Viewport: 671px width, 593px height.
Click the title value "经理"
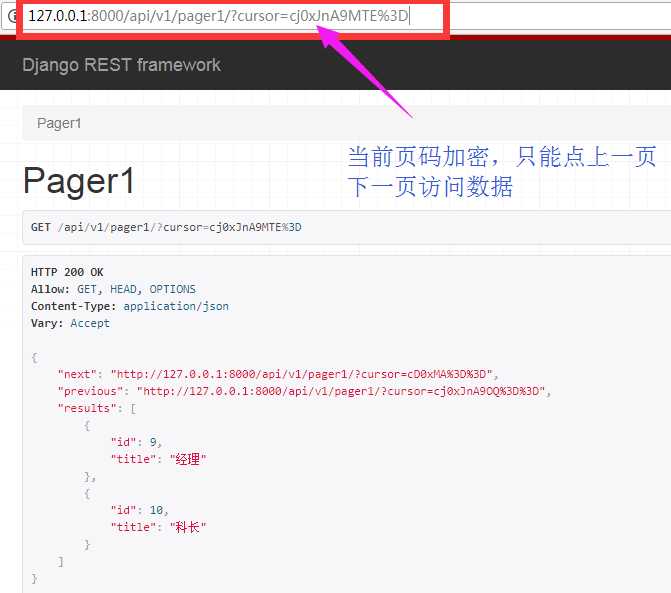coord(188,459)
